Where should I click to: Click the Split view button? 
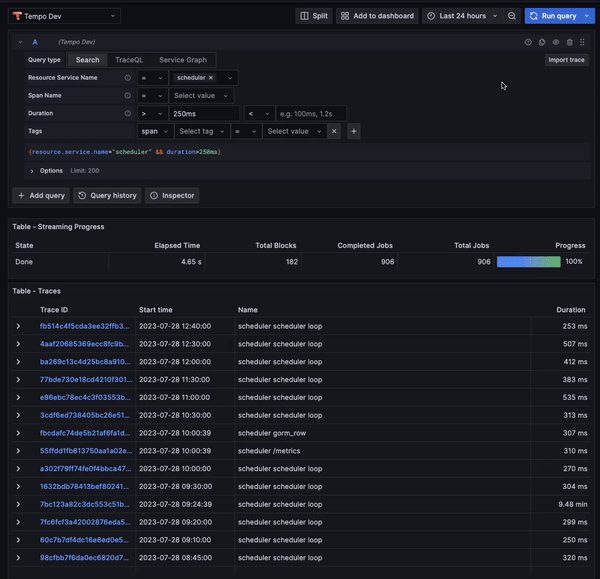pos(314,16)
